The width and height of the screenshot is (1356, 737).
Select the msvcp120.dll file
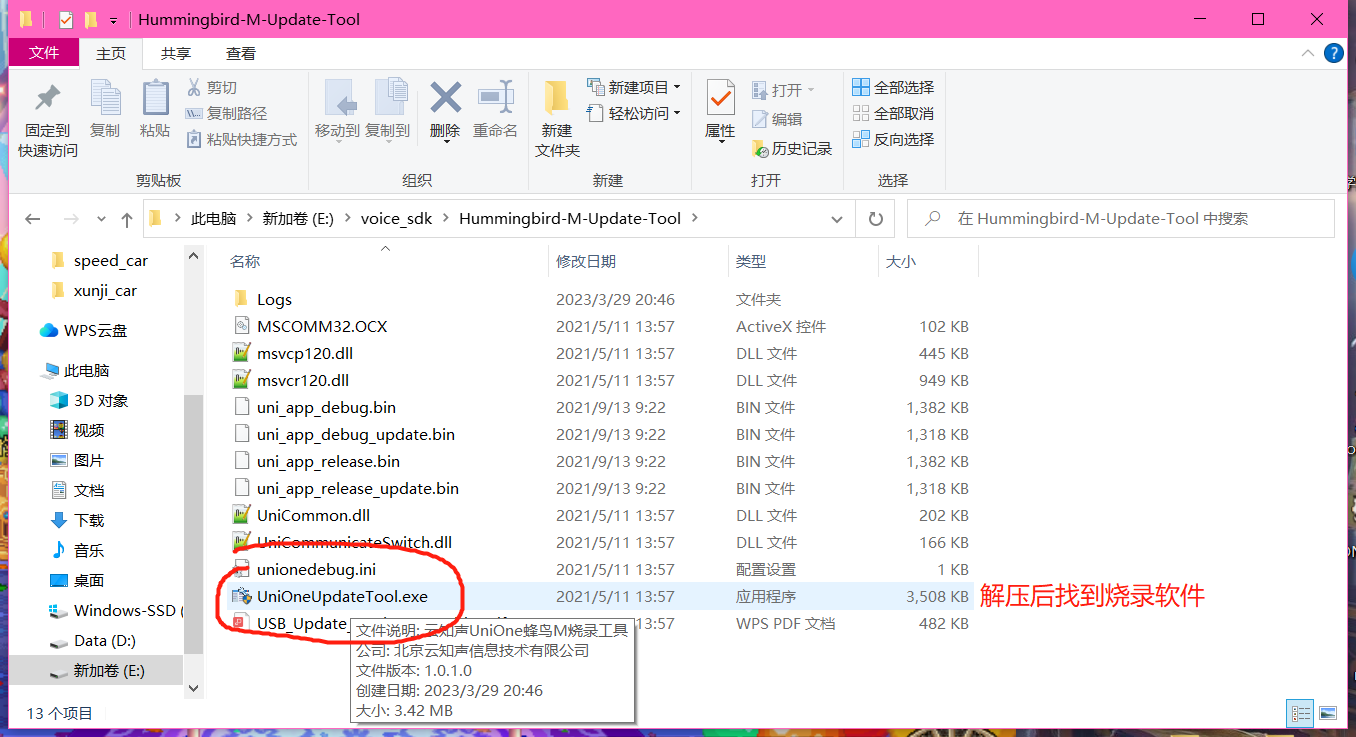click(304, 353)
